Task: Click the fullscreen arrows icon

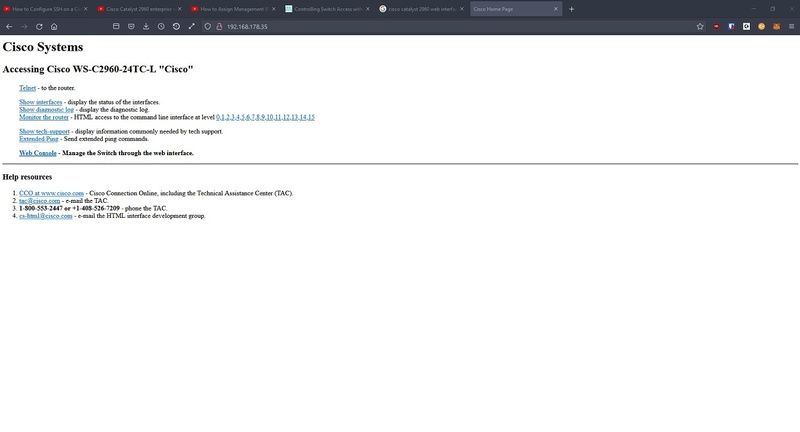Action: coord(191,27)
